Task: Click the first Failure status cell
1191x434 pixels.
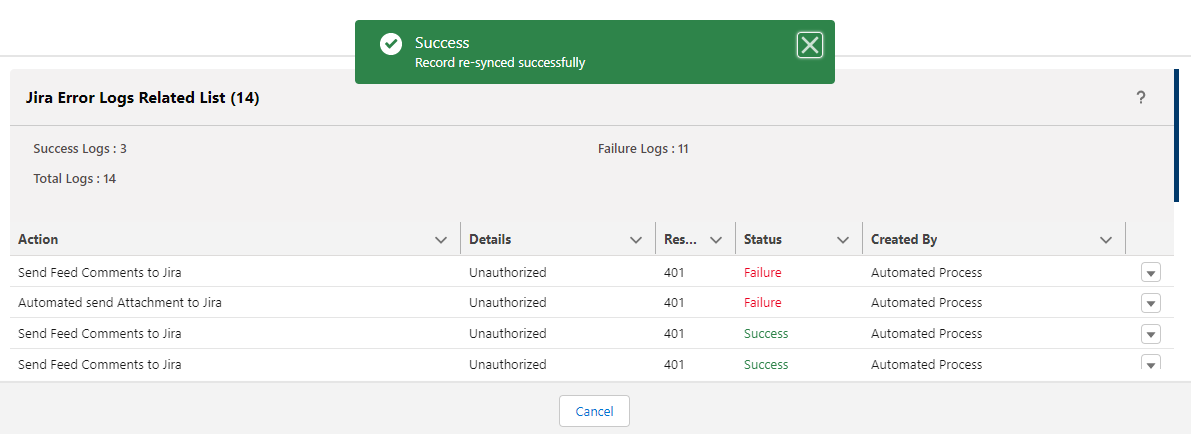Action: (763, 272)
